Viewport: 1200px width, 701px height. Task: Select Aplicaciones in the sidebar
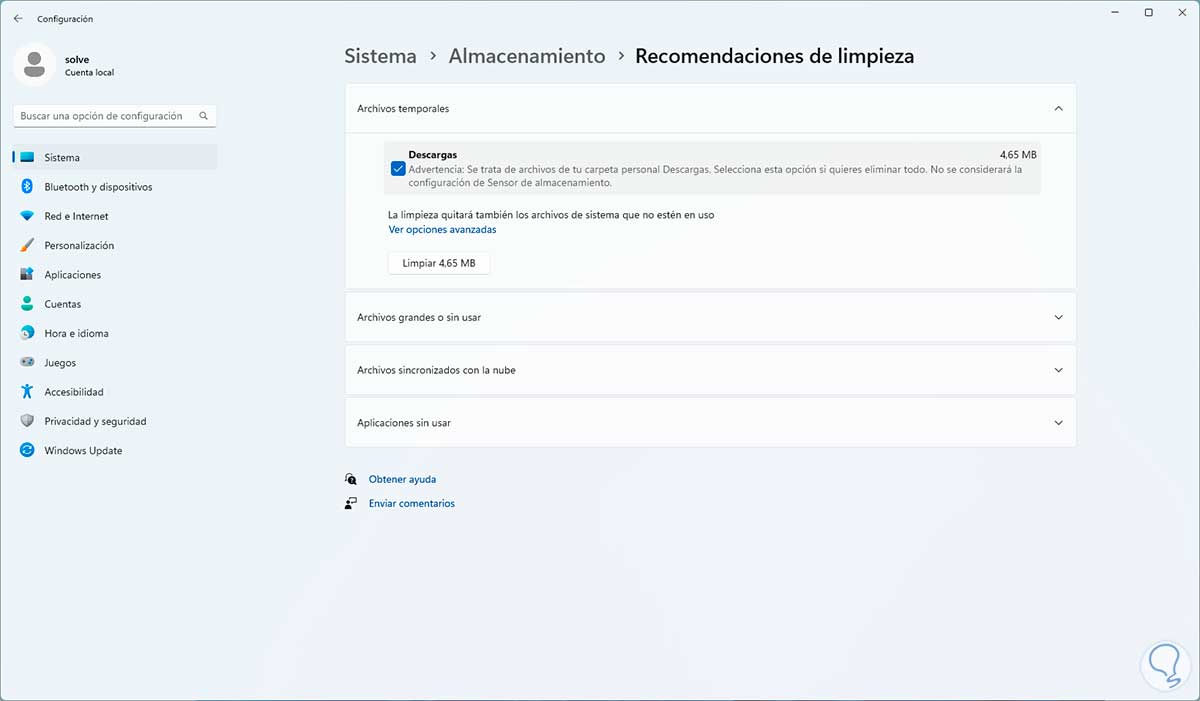115,275
